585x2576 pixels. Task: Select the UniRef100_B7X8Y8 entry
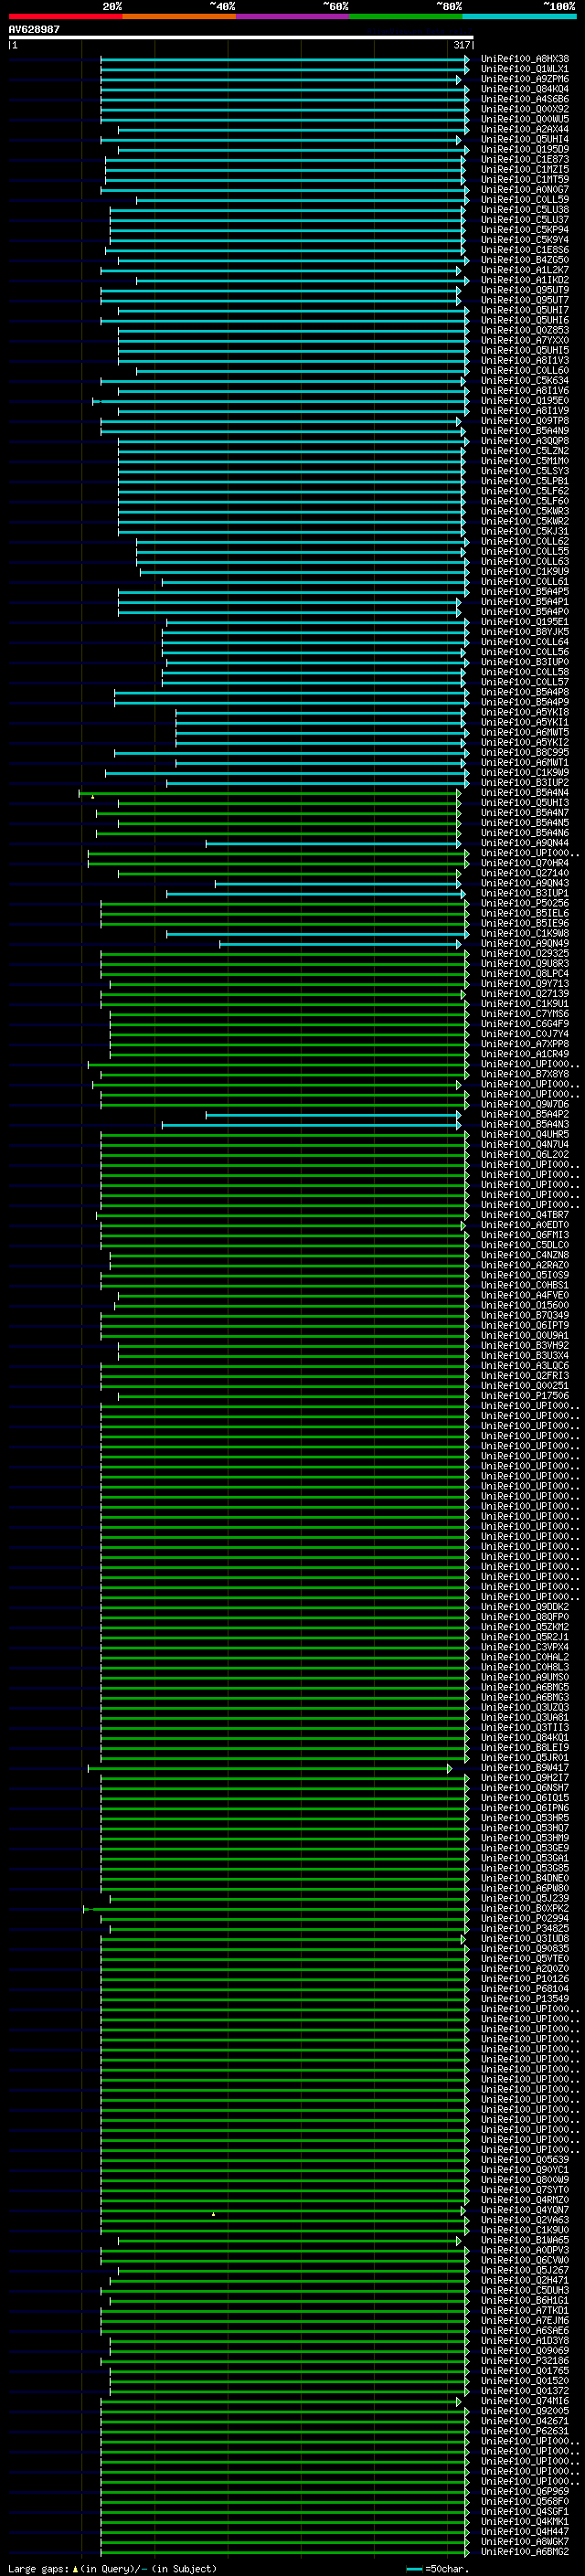pos(525,1075)
